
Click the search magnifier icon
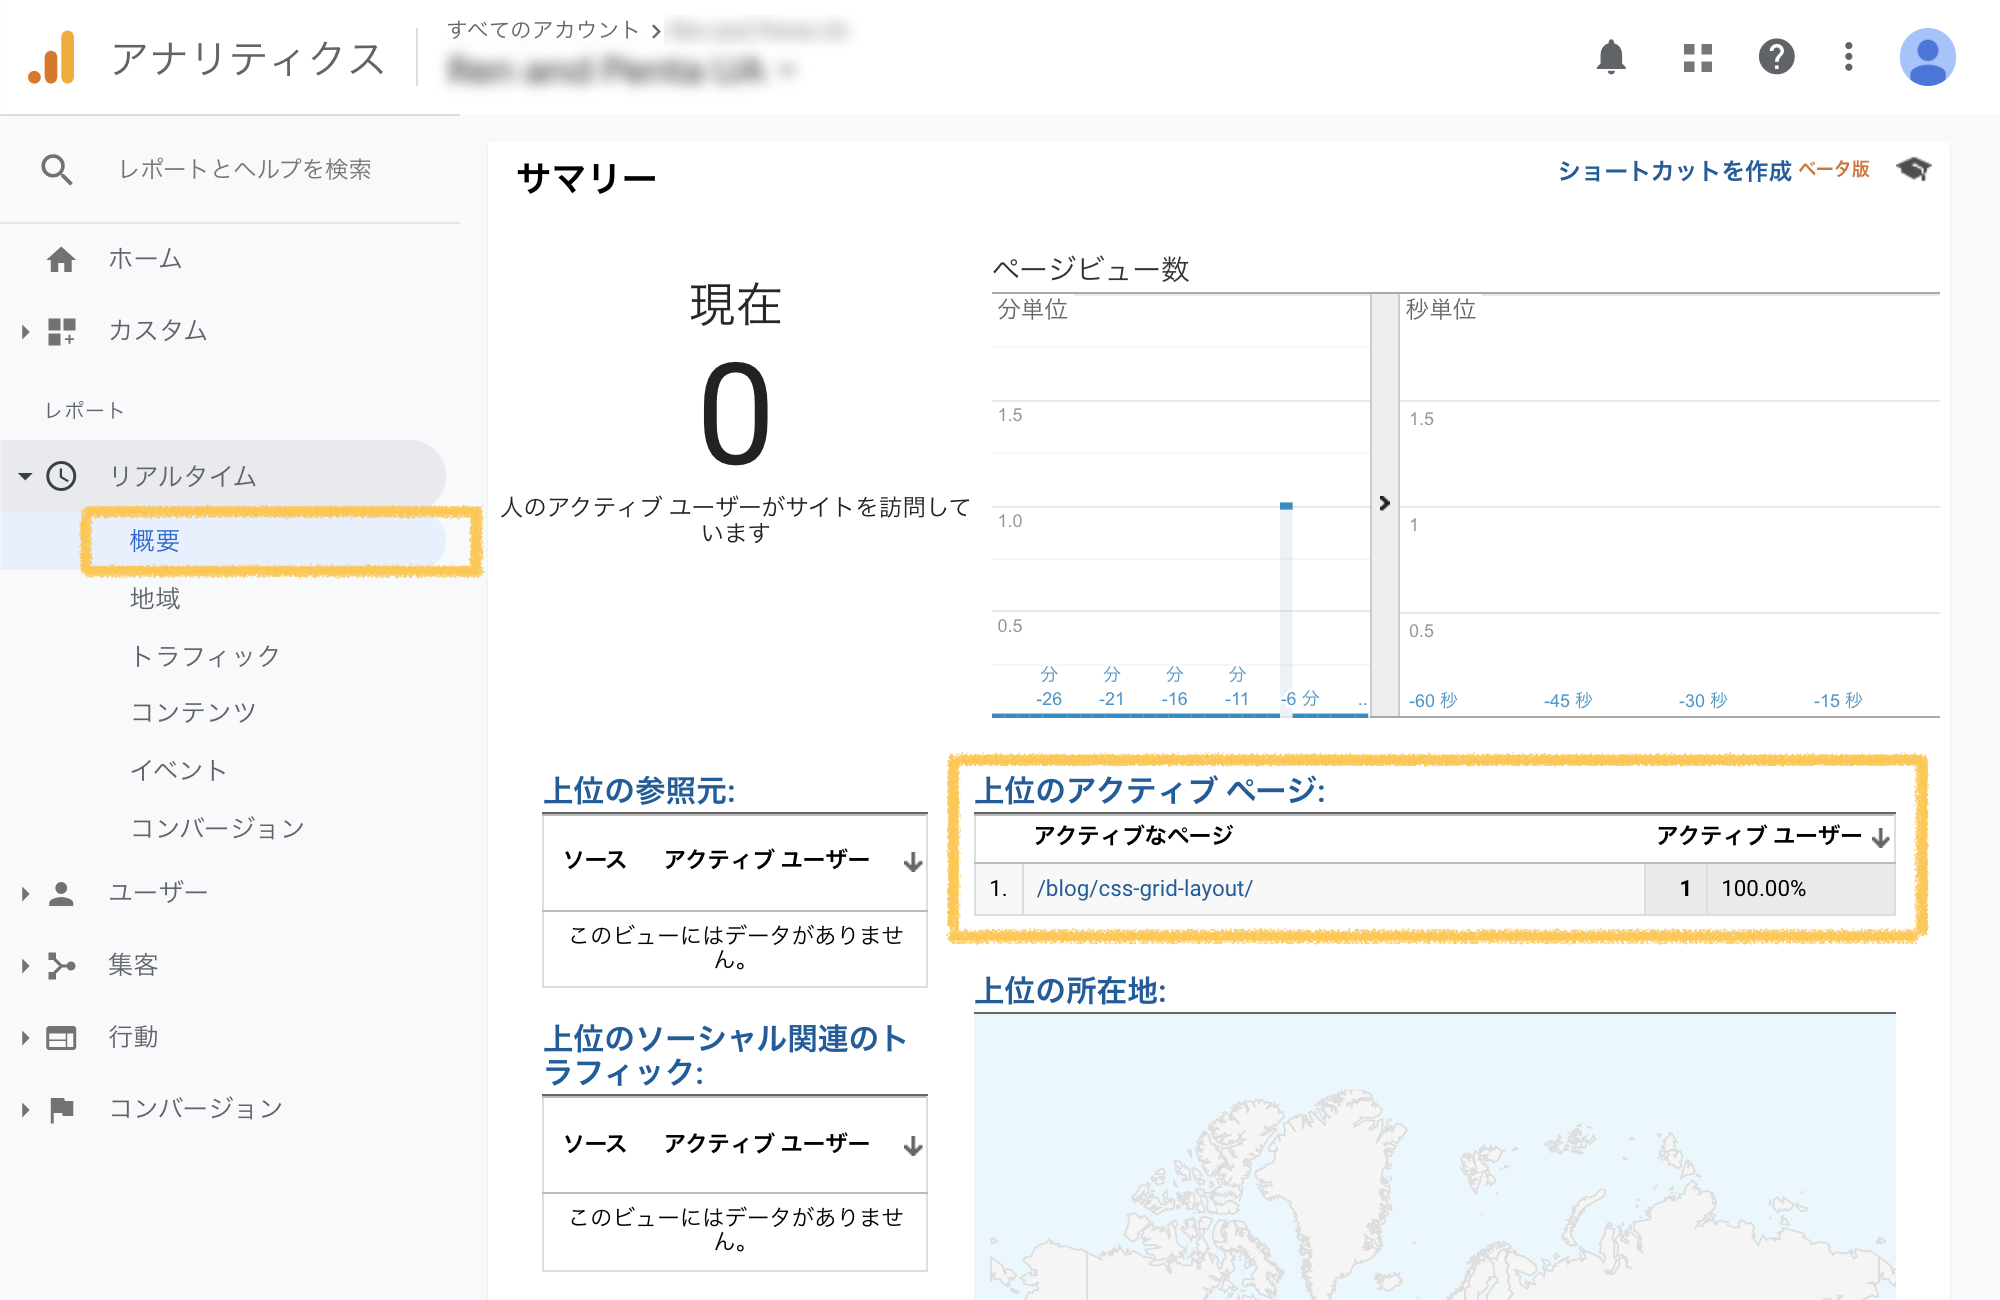click(57, 169)
